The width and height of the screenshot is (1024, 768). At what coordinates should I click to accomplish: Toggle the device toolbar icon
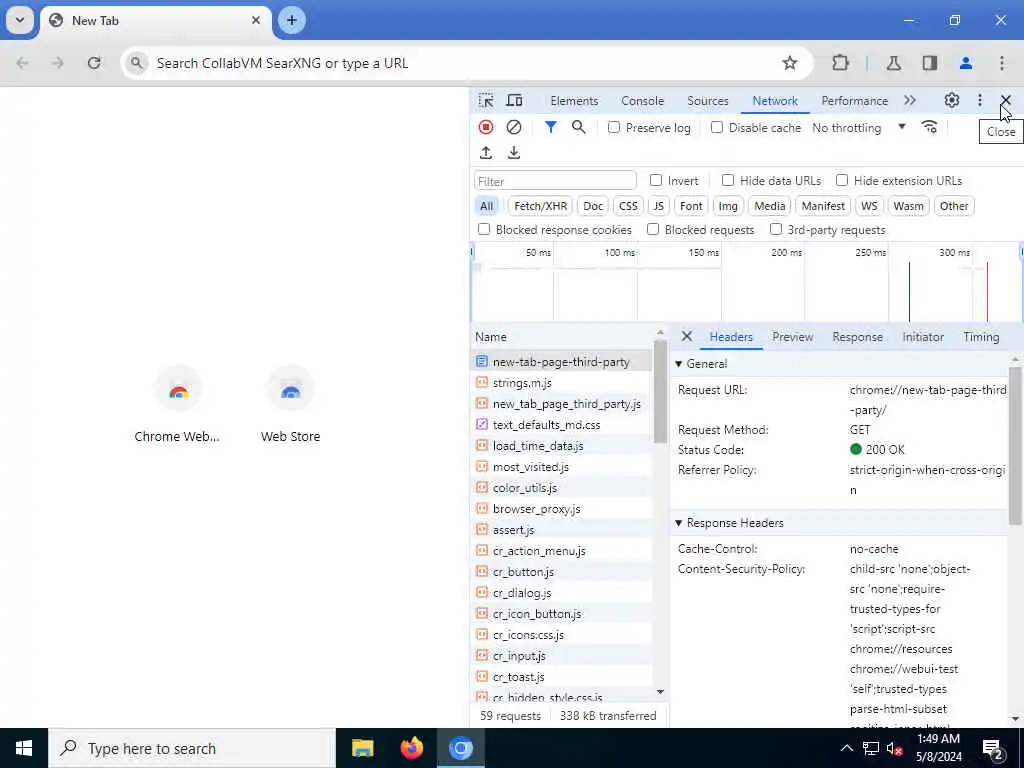[515, 101]
